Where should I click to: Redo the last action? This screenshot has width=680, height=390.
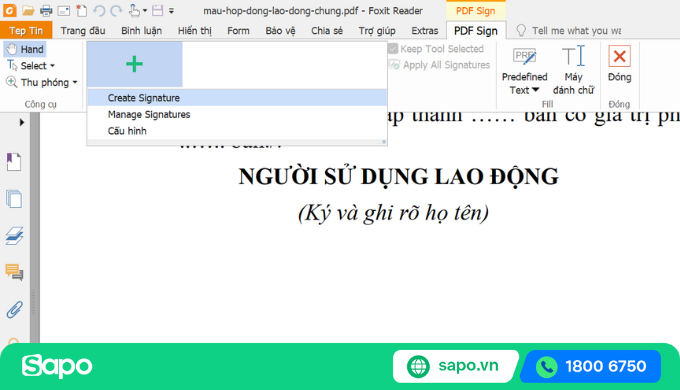click(x=116, y=10)
